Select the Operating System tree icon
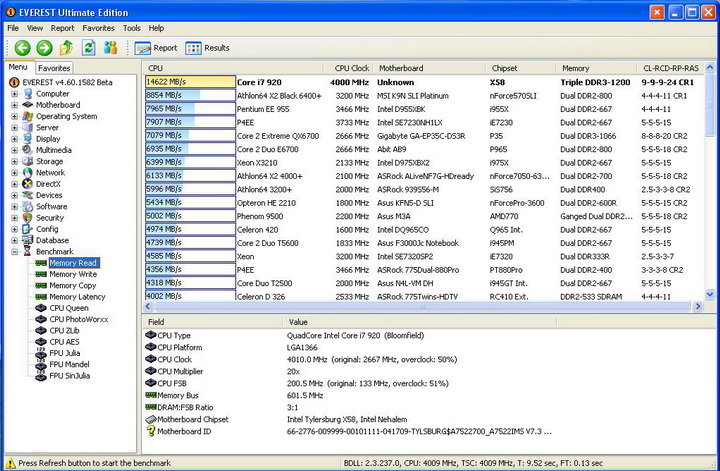 pyautogui.click(x=28, y=116)
